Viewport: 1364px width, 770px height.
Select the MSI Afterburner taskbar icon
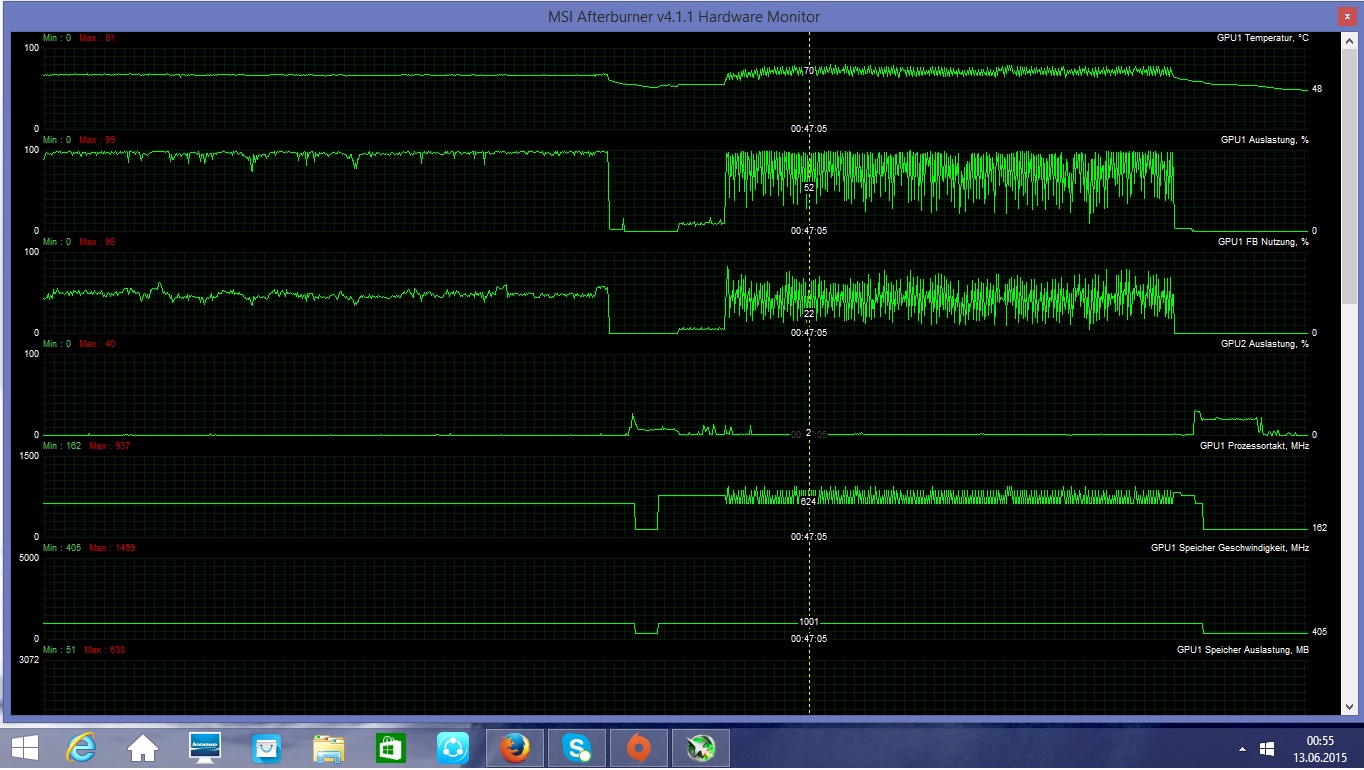(701, 747)
